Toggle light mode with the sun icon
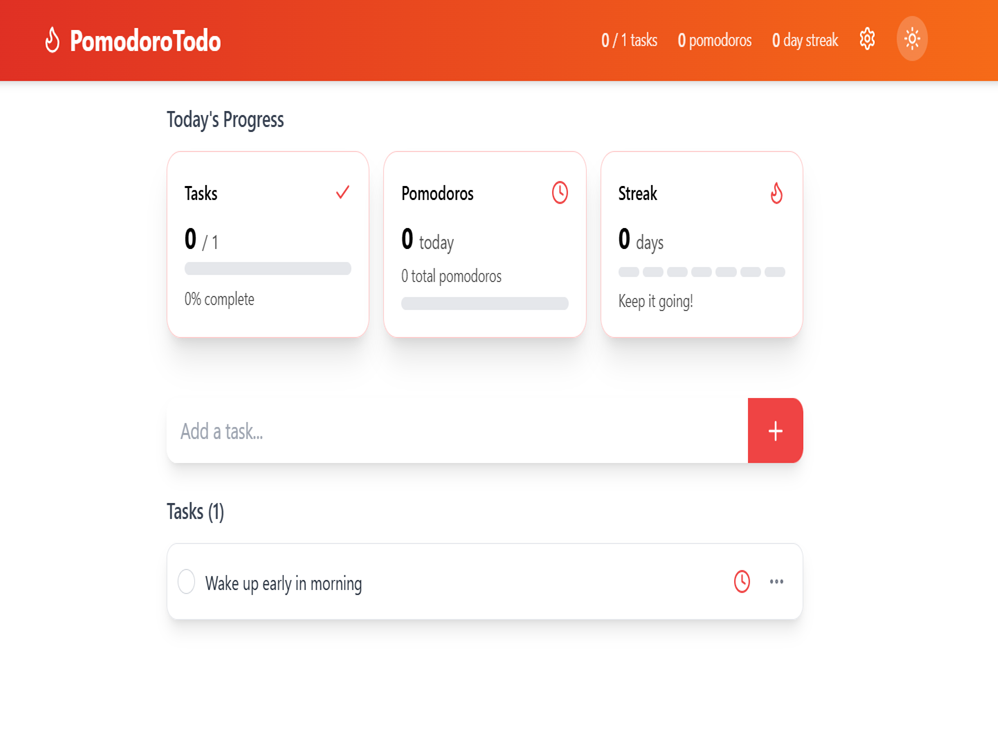The height and width of the screenshot is (735, 998). click(x=912, y=39)
